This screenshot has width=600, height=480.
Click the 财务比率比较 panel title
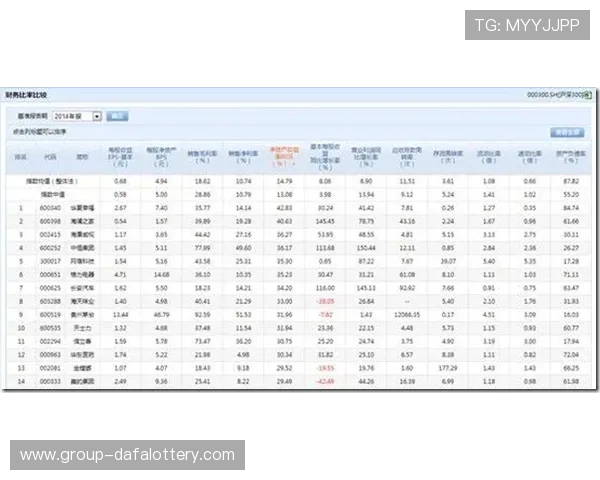coord(26,95)
